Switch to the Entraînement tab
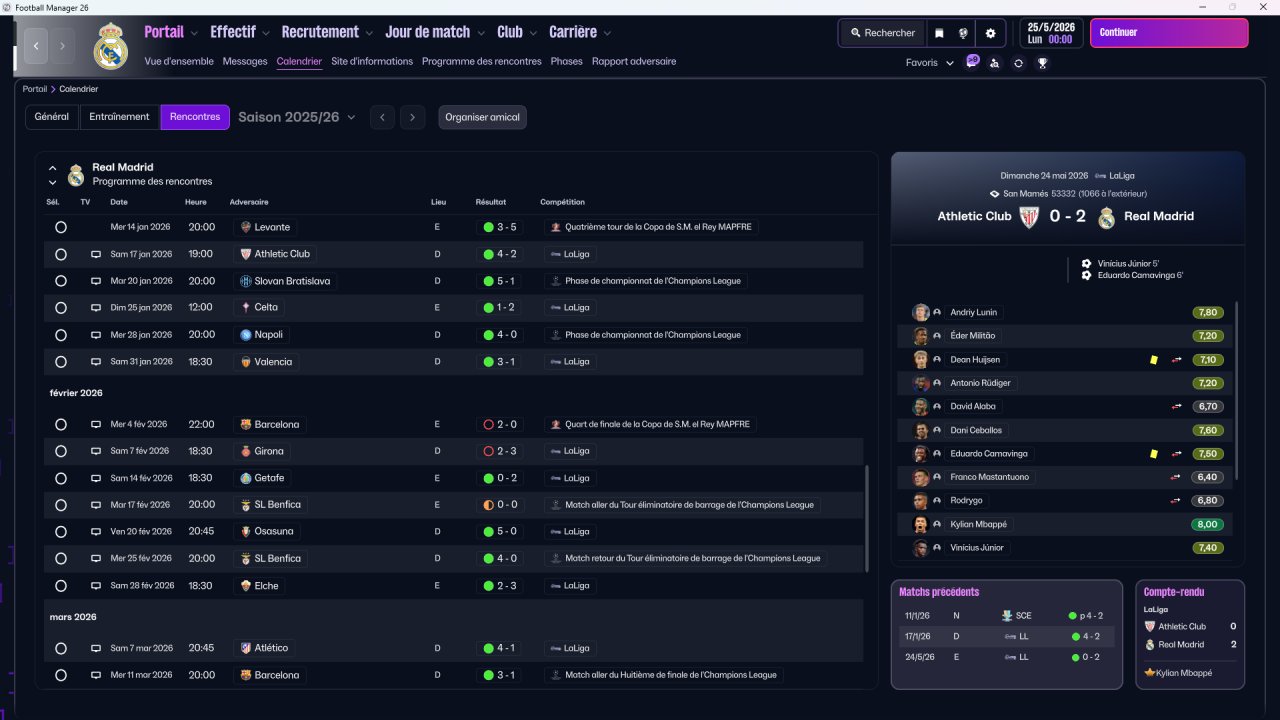This screenshot has width=1280, height=720. (119, 117)
